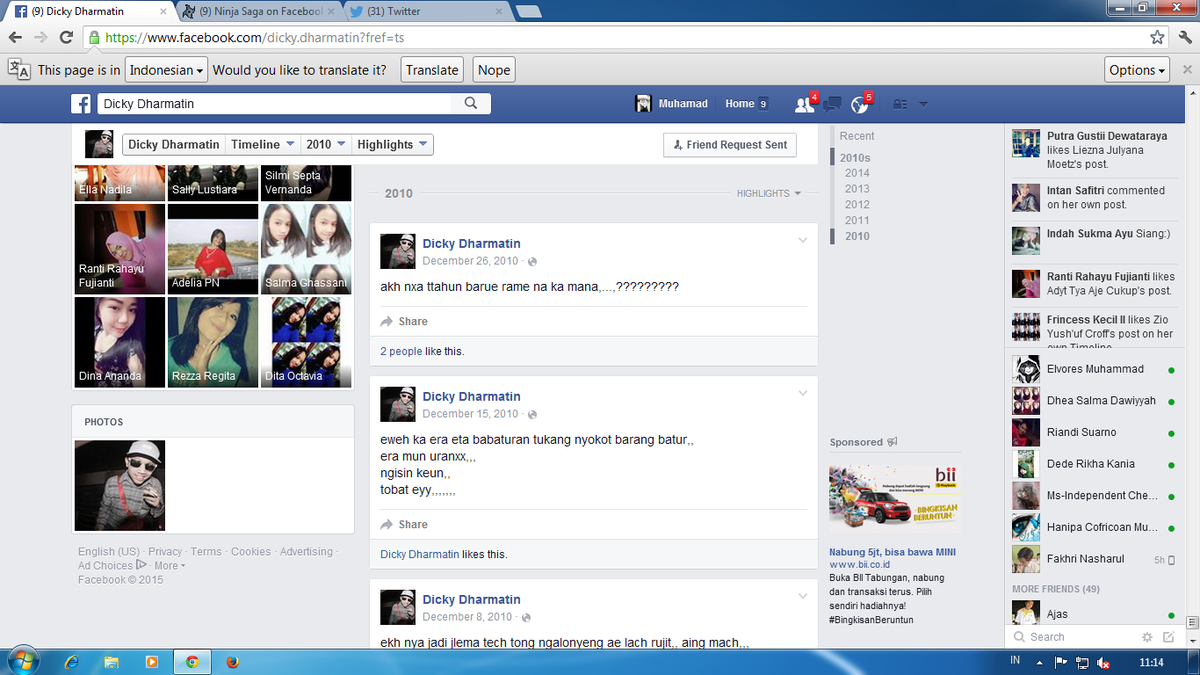This screenshot has height=675, width=1200.
Task: Open Rezza Regita friend thumbnail
Action: pos(213,342)
